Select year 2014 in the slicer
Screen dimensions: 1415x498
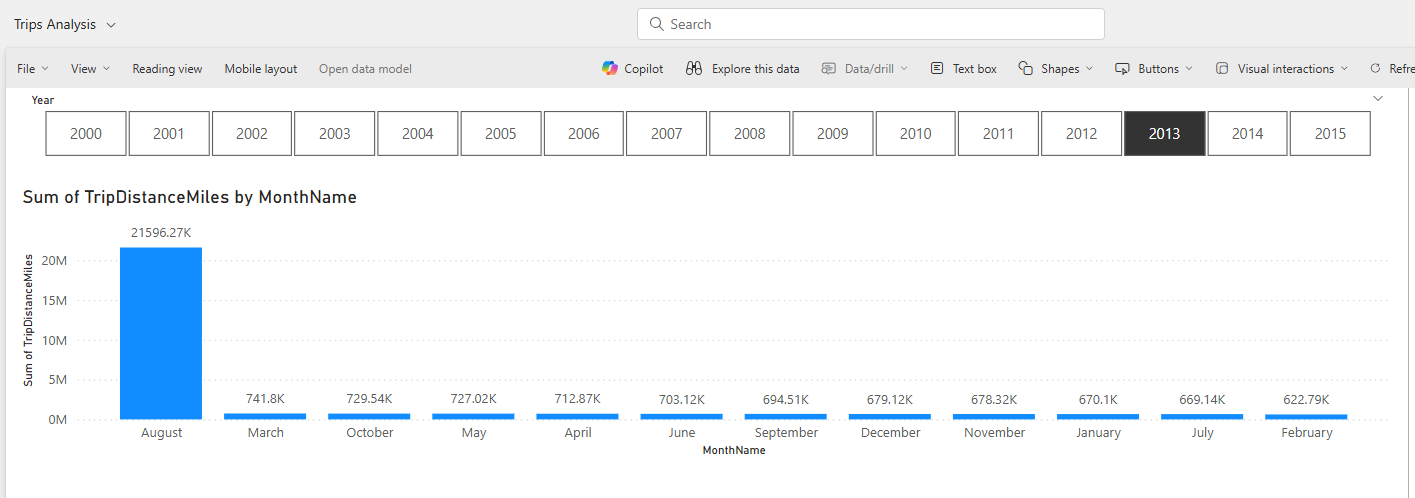pos(1247,134)
